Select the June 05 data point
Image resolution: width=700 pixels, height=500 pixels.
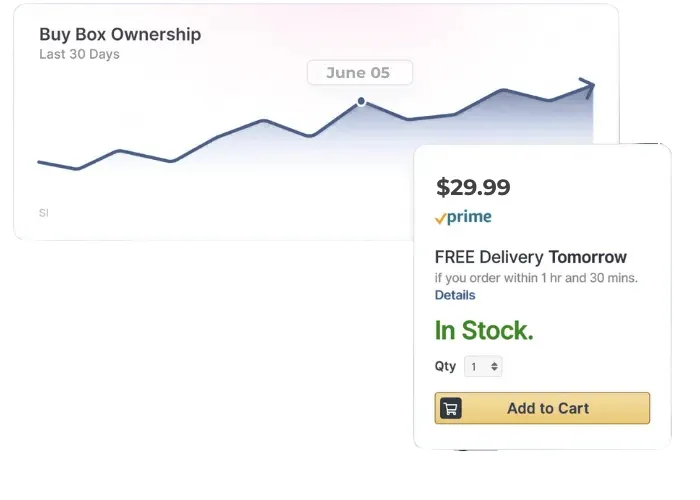[x=361, y=101]
